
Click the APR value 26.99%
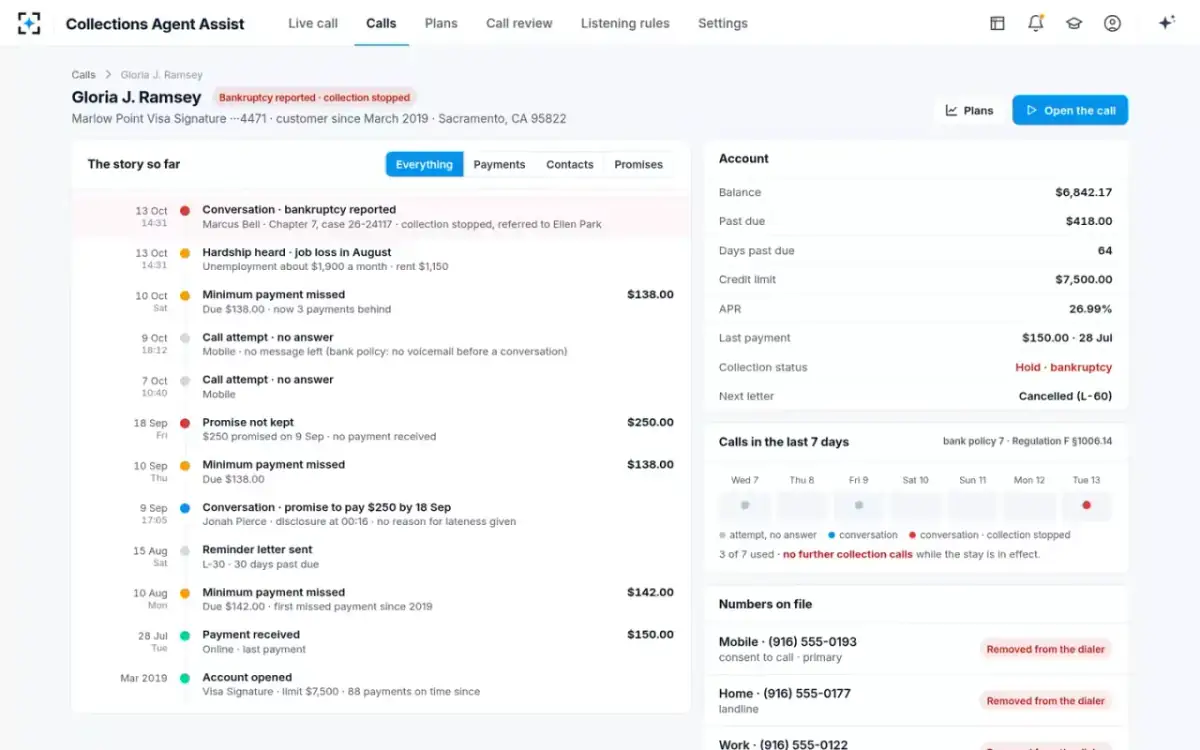tap(1090, 309)
